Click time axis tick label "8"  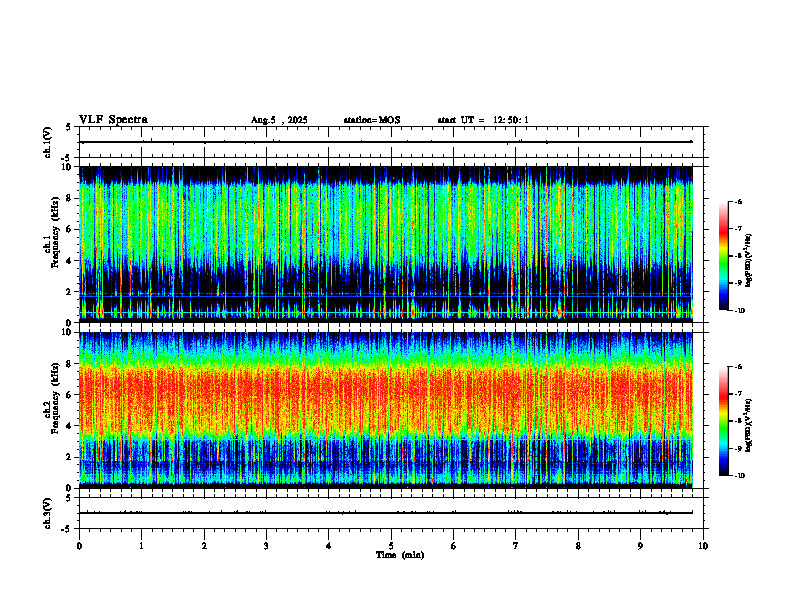click(x=578, y=546)
